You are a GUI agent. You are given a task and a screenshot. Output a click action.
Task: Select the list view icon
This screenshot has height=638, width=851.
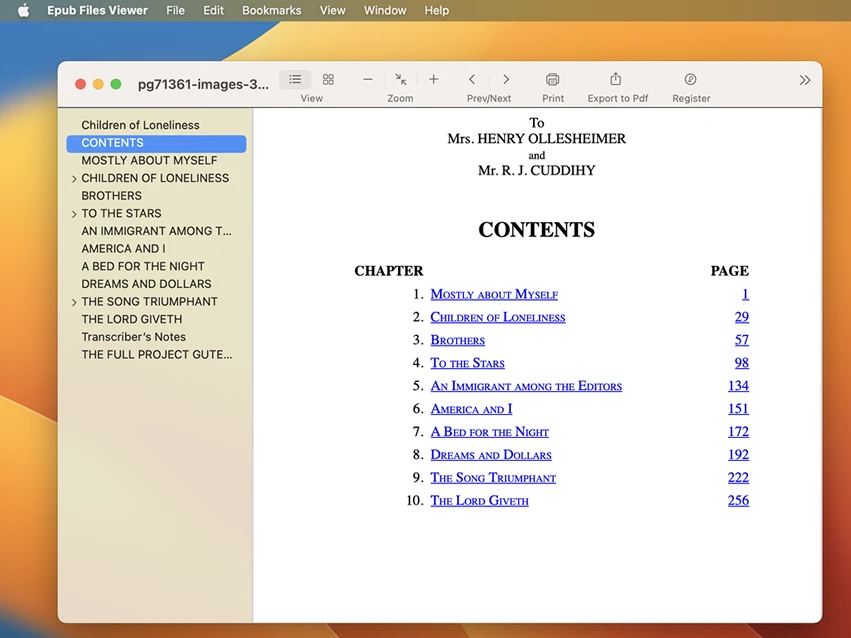point(294,79)
